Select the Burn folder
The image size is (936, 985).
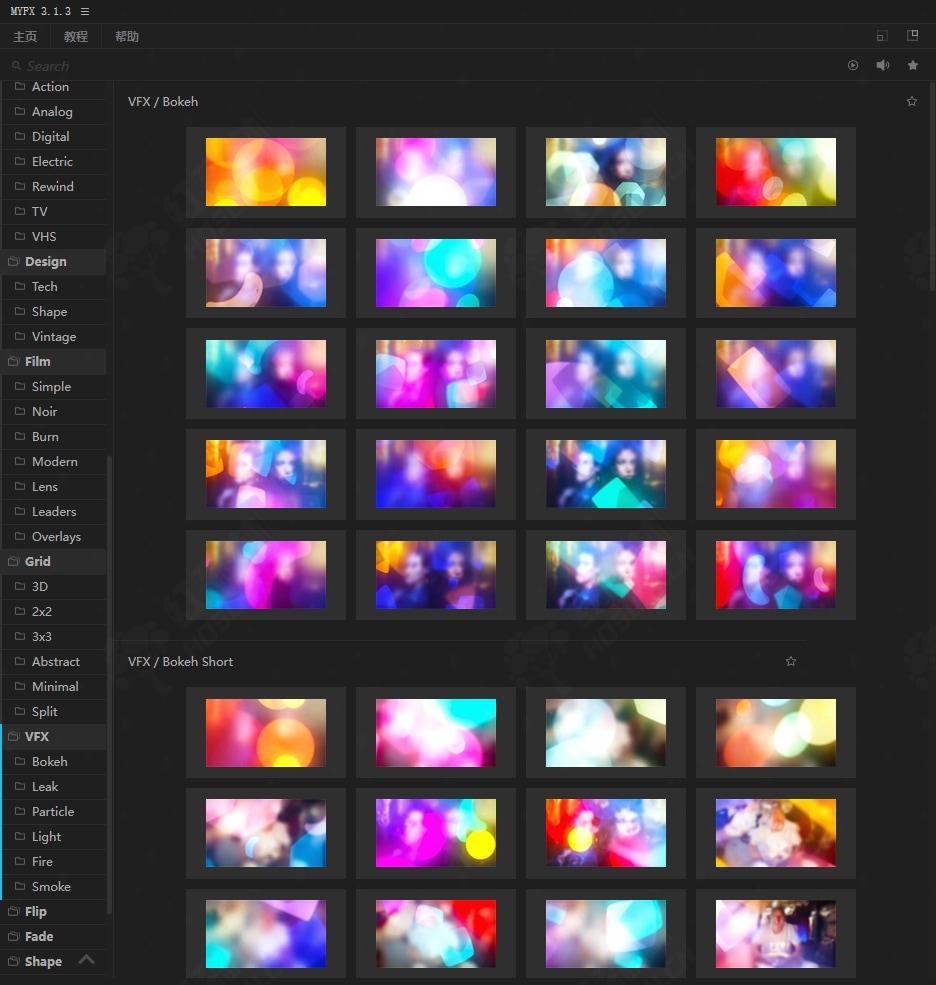[54, 437]
